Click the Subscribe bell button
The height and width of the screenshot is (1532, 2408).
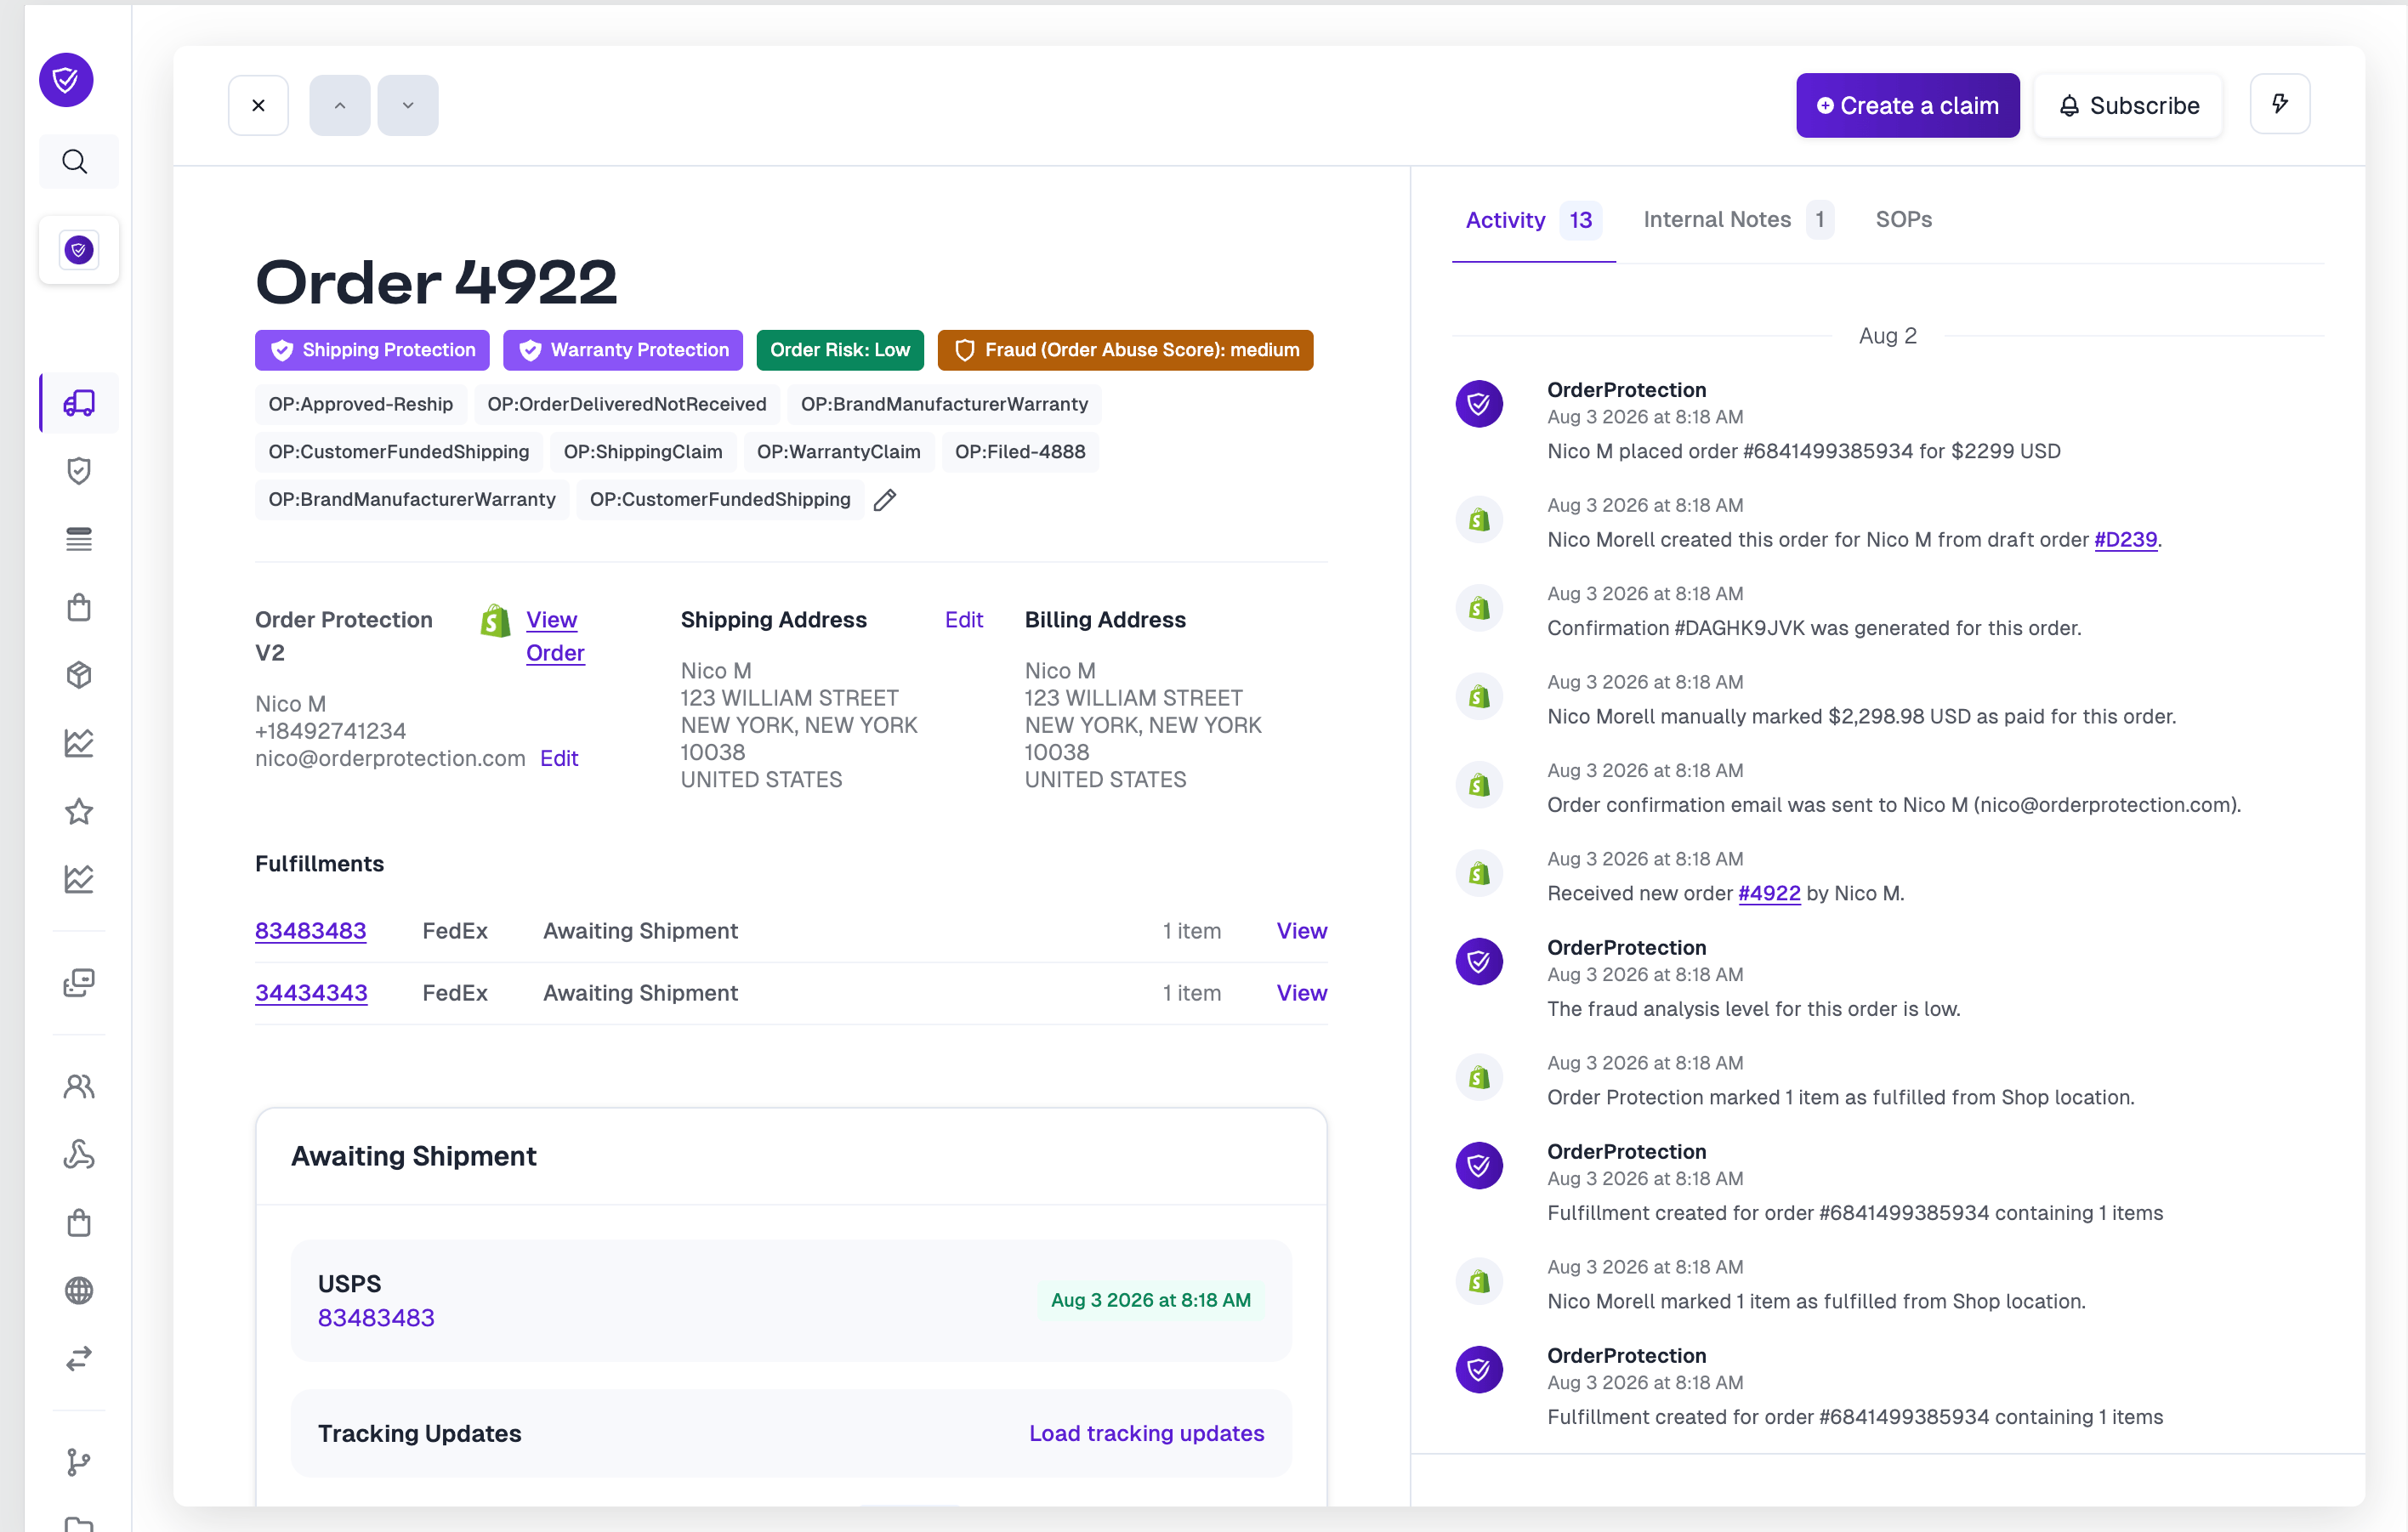(x=2128, y=105)
